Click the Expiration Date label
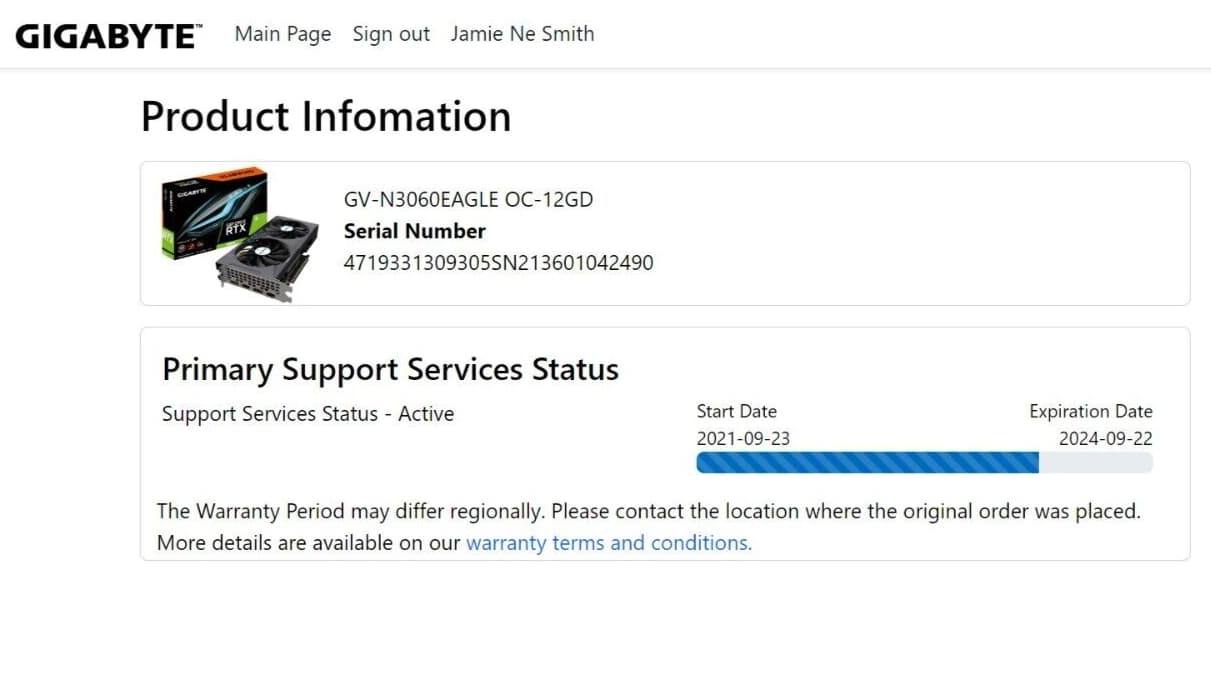The height and width of the screenshot is (677, 1211). [x=1090, y=411]
